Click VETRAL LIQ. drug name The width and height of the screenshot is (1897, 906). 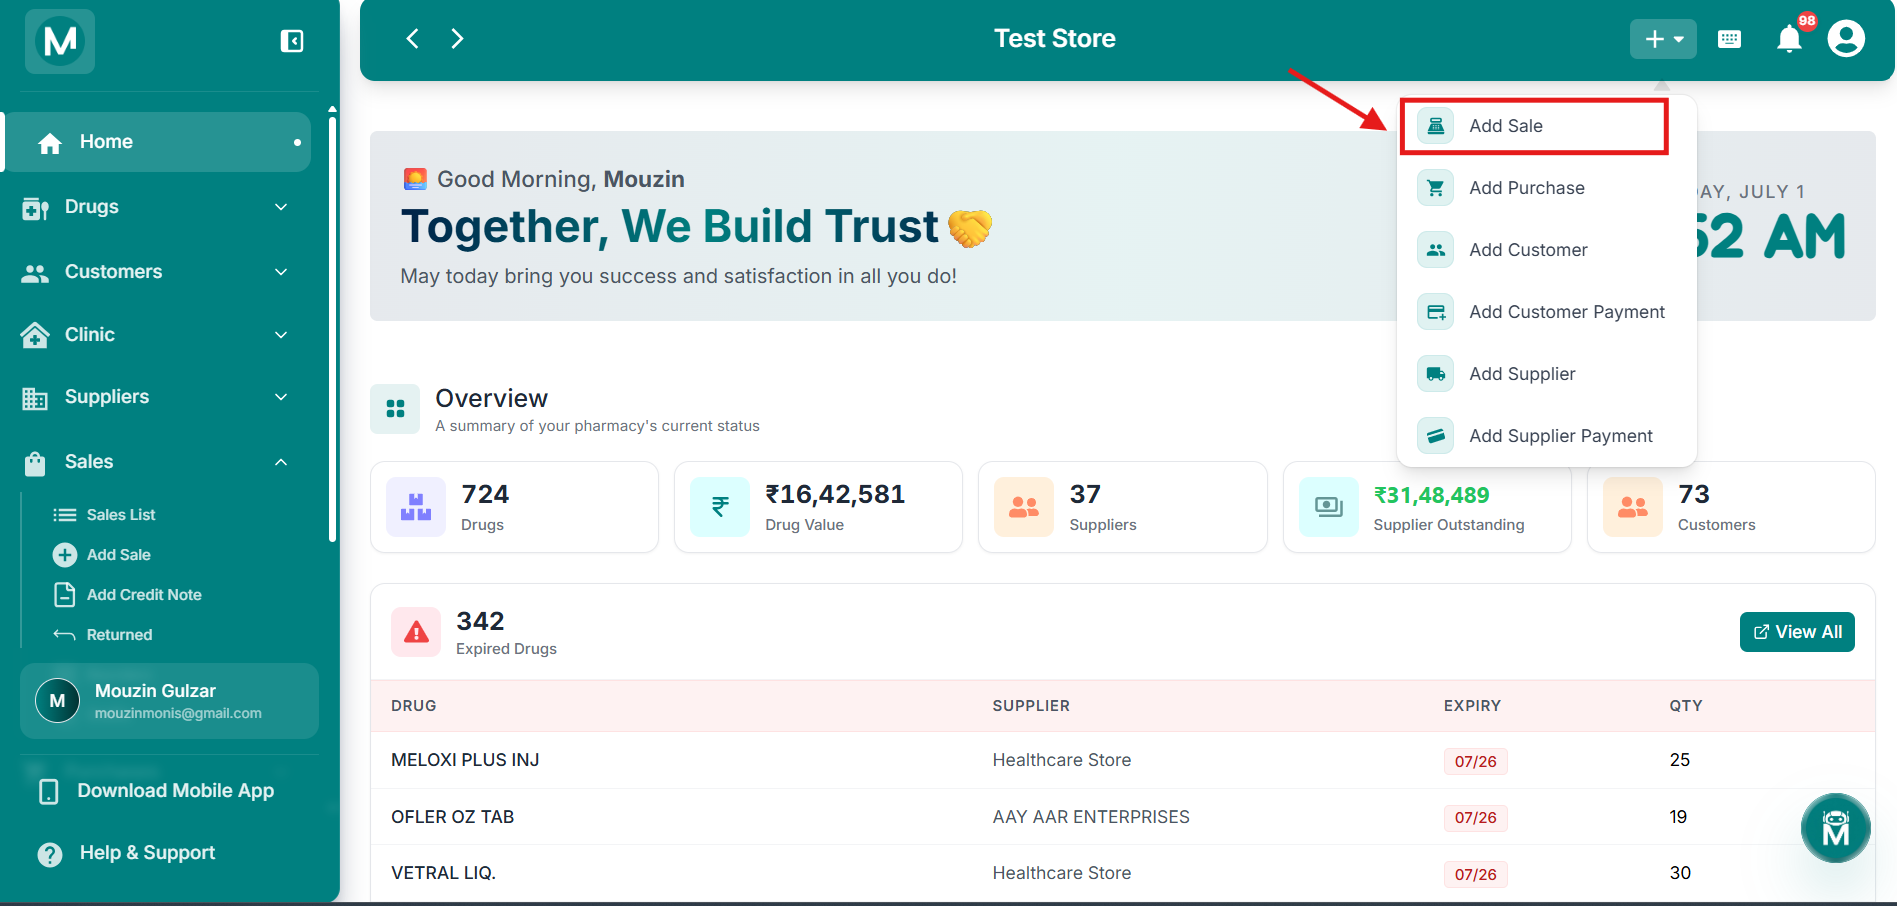tap(443, 873)
